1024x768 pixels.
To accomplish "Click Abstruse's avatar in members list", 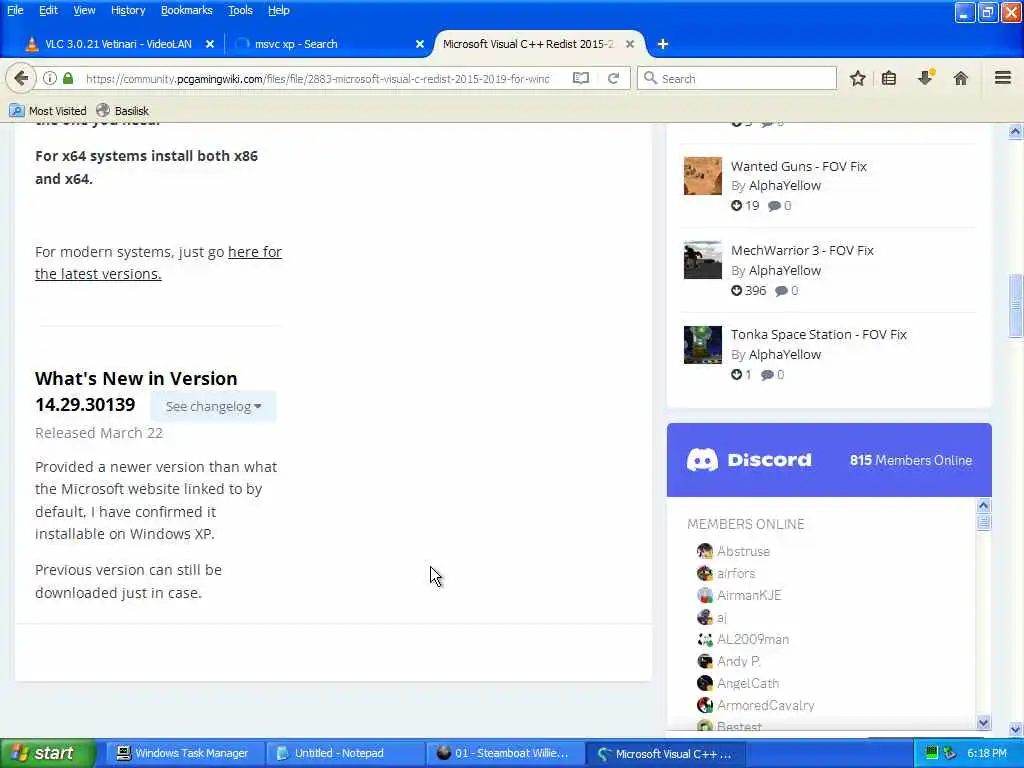I will pyautogui.click(x=705, y=551).
